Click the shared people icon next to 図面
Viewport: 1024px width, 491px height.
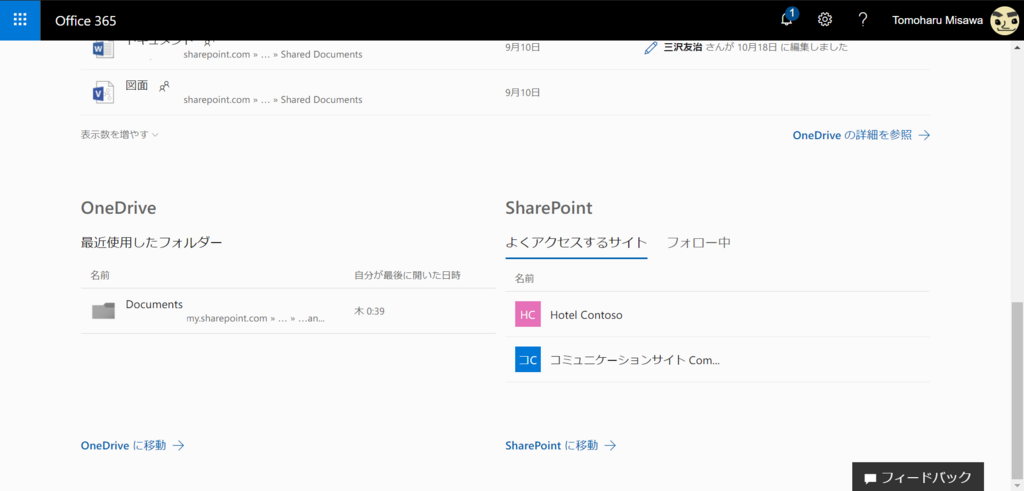click(x=165, y=86)
